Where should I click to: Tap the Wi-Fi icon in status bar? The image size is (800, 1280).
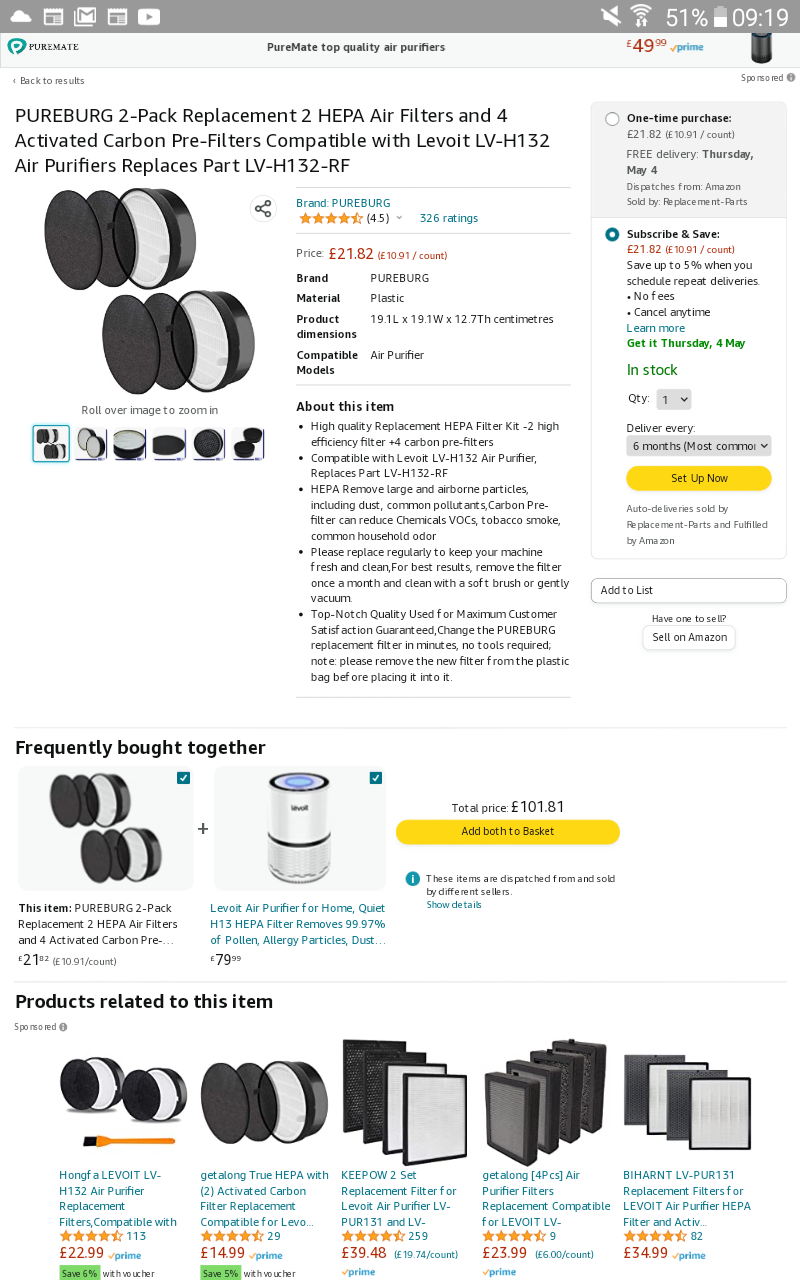(x=641, y=16)
